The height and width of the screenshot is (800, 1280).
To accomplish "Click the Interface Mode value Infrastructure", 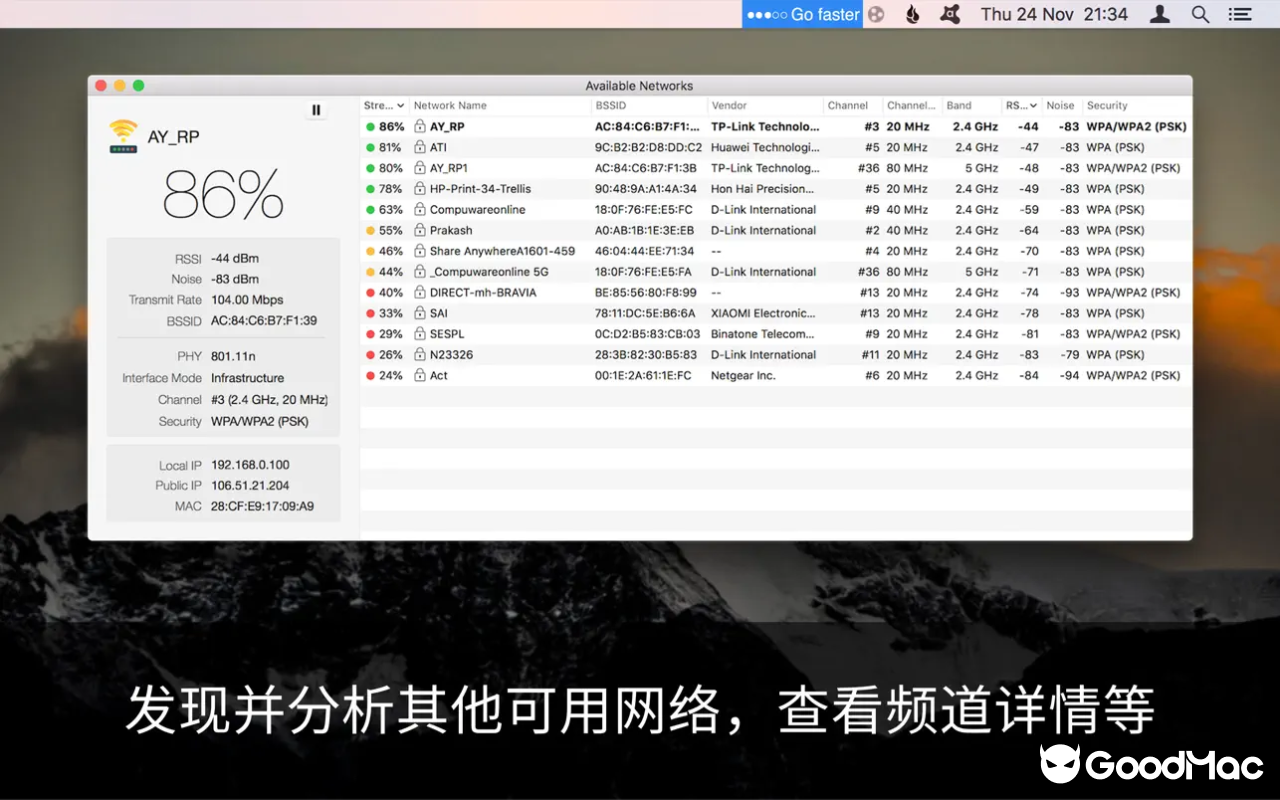I will pos(247,378).
